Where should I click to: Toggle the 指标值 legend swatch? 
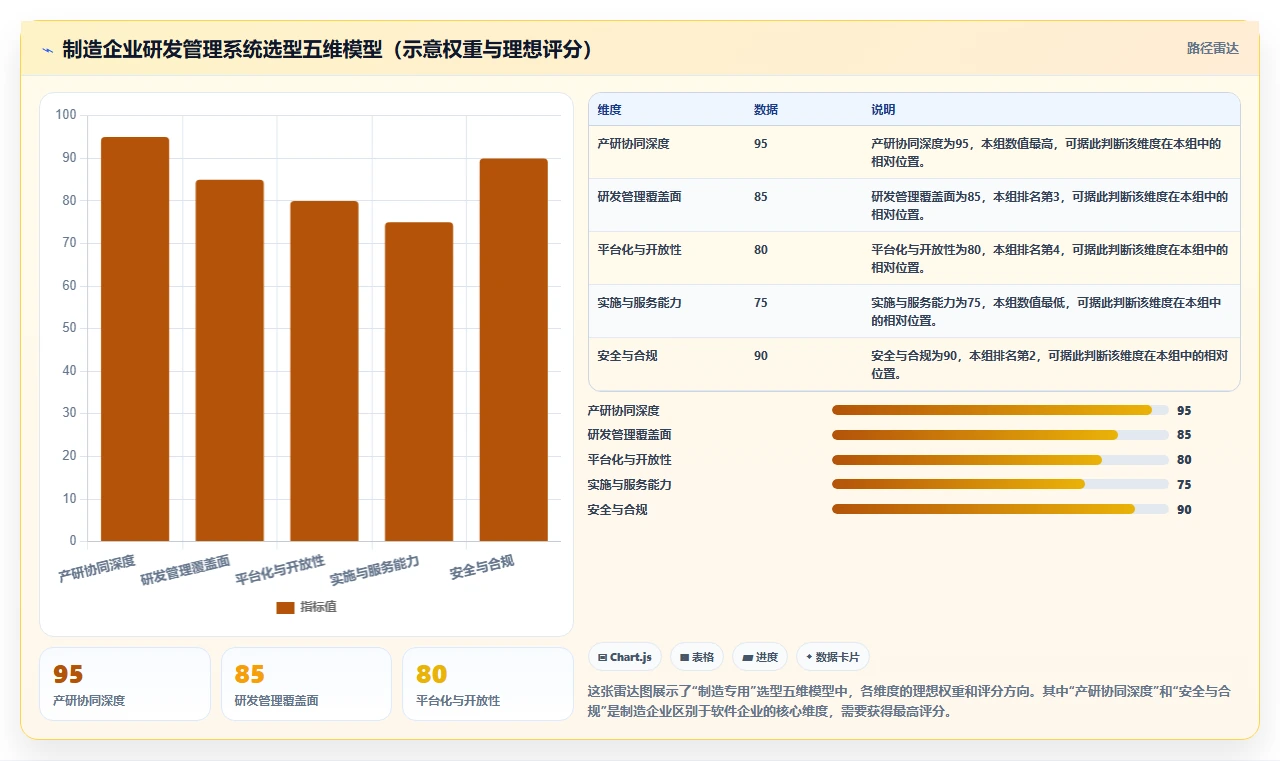click(285, 607)
